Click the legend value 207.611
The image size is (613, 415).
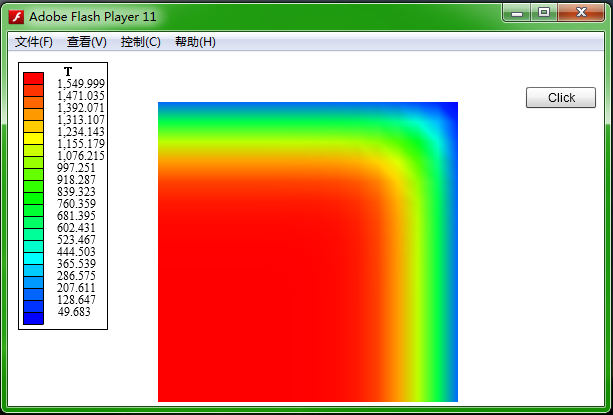point(76,288)
